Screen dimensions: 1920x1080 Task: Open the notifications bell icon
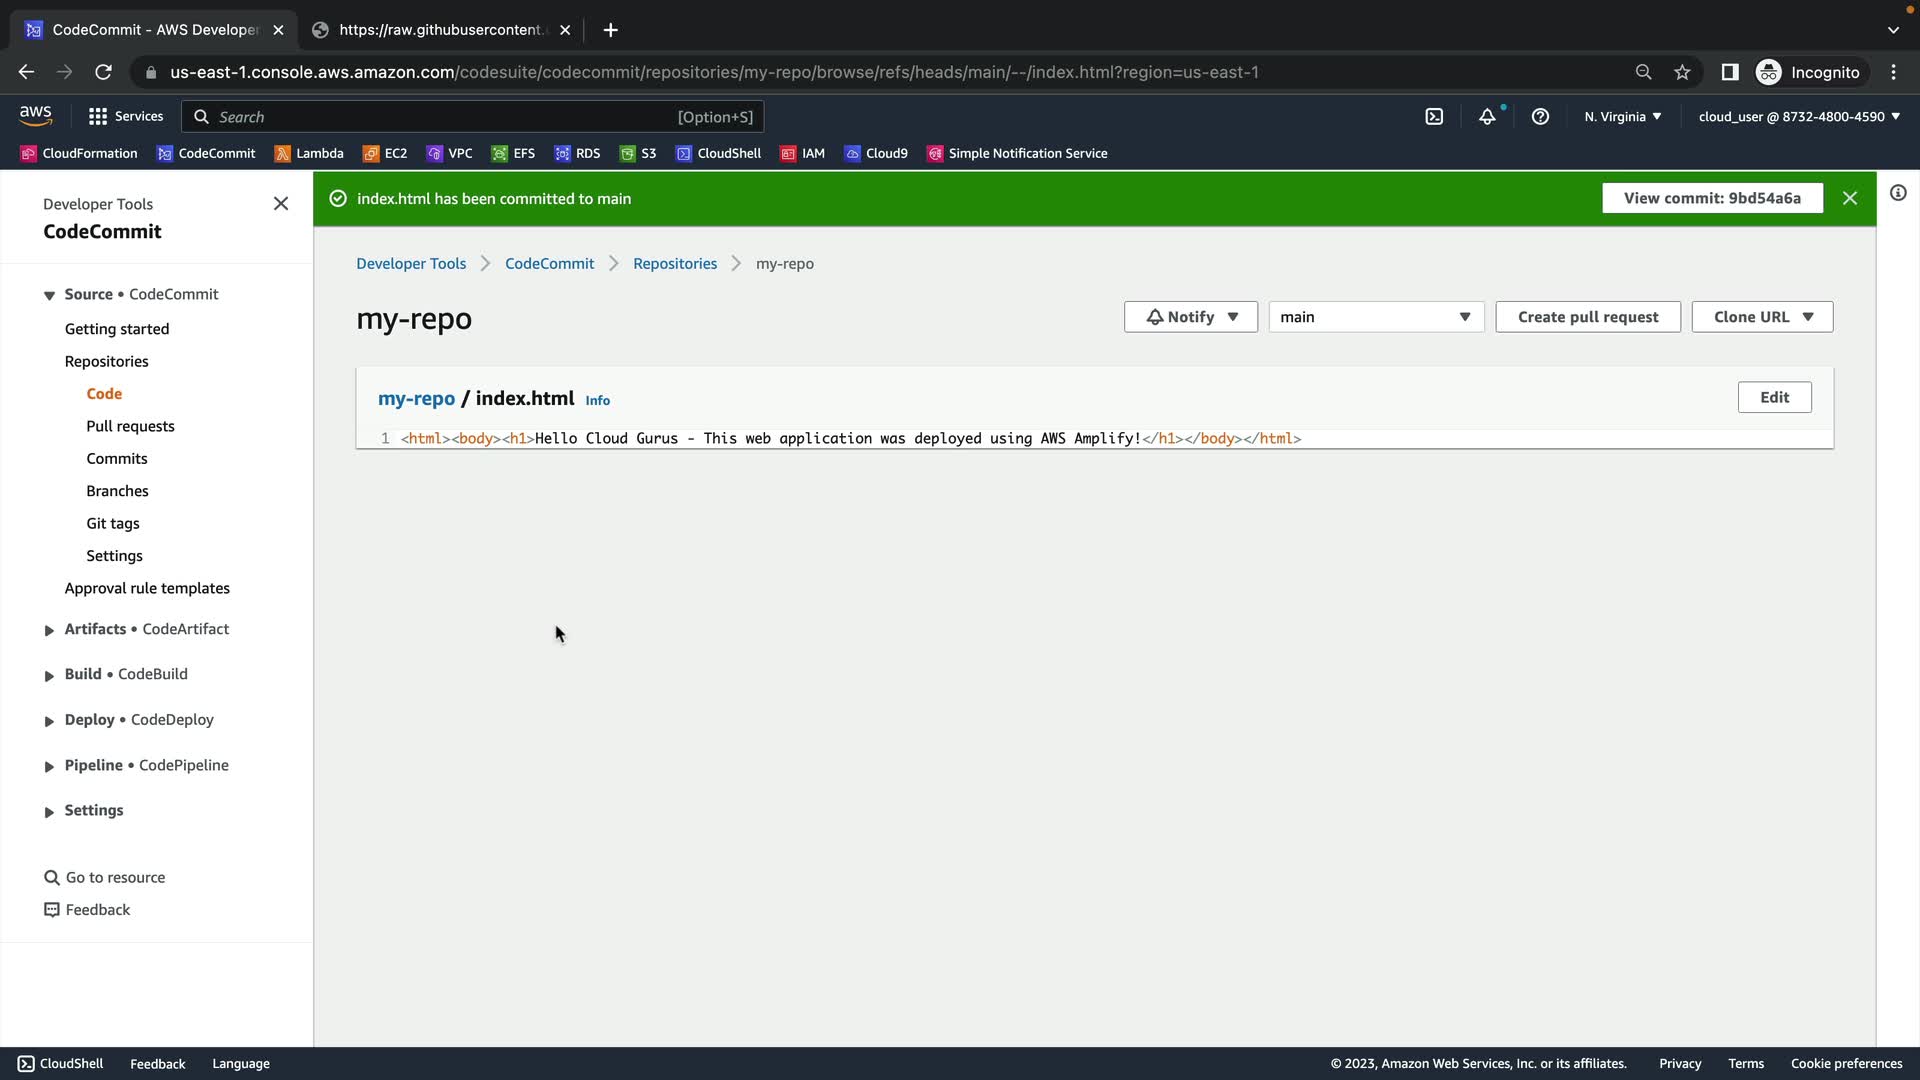tap(1487, 117)
